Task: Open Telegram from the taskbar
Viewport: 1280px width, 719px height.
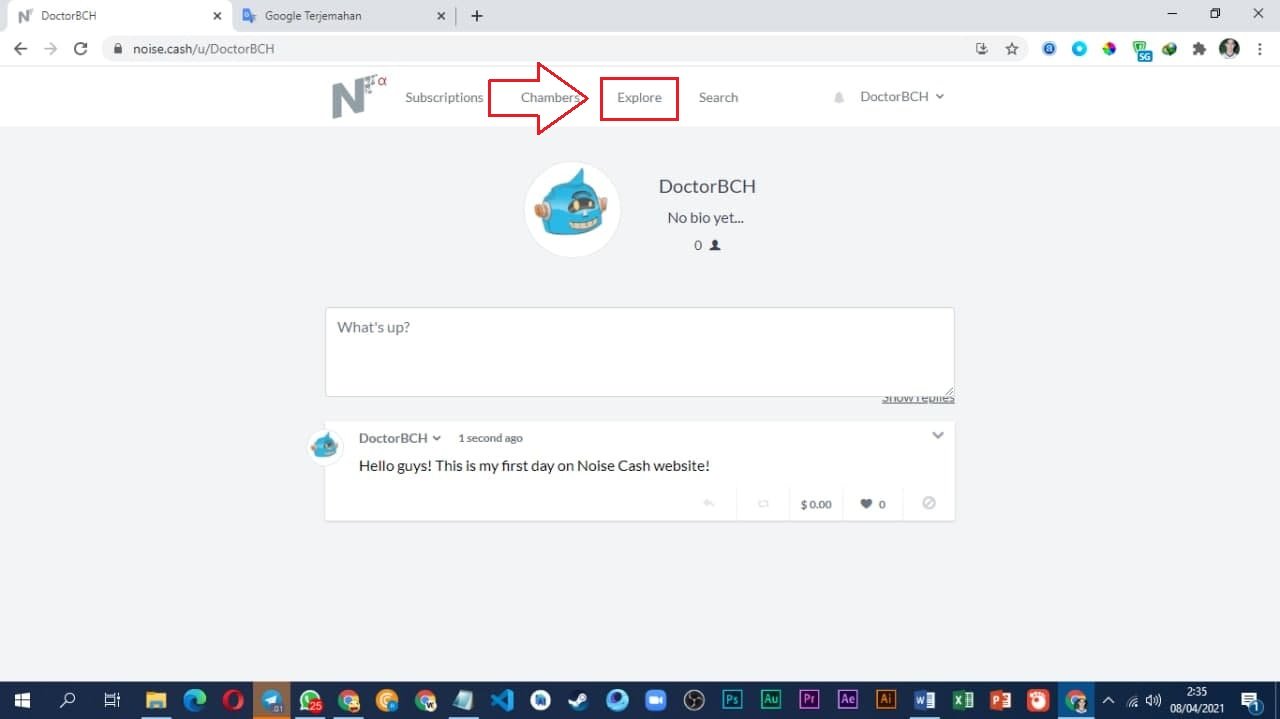Action: pos(271,700)
